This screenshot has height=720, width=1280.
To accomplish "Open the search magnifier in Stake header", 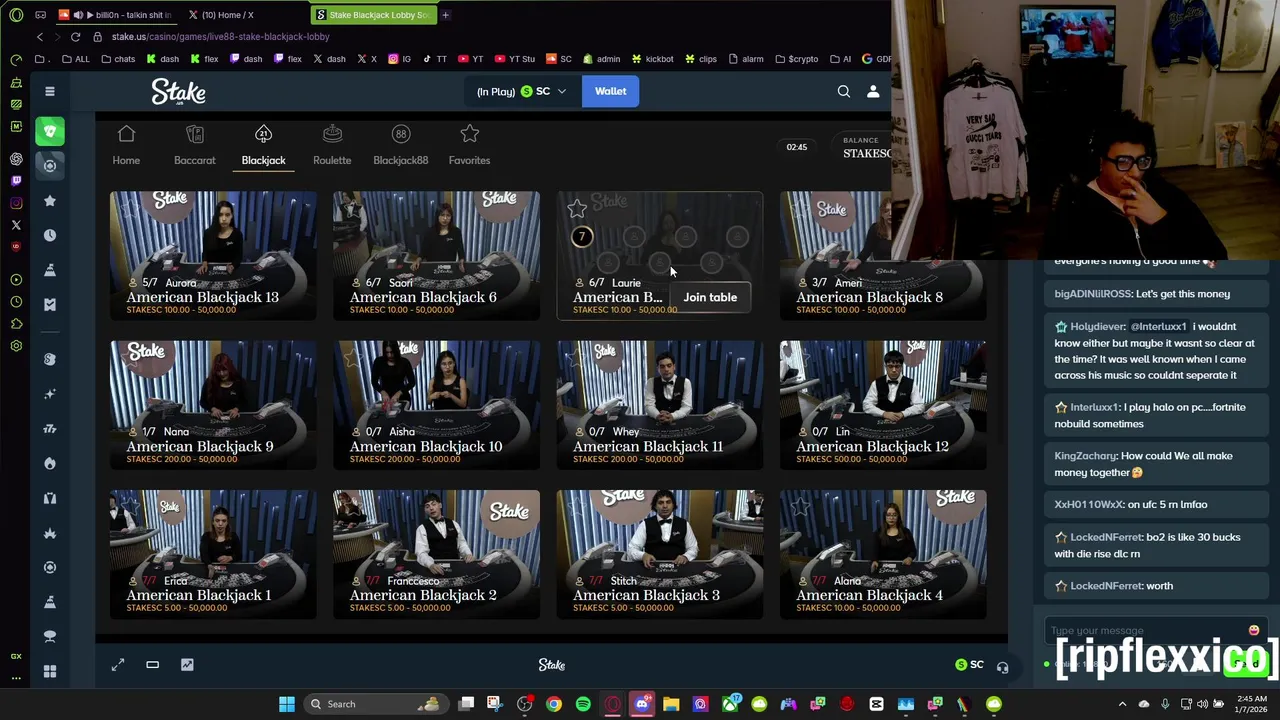I will click(844, 91).
